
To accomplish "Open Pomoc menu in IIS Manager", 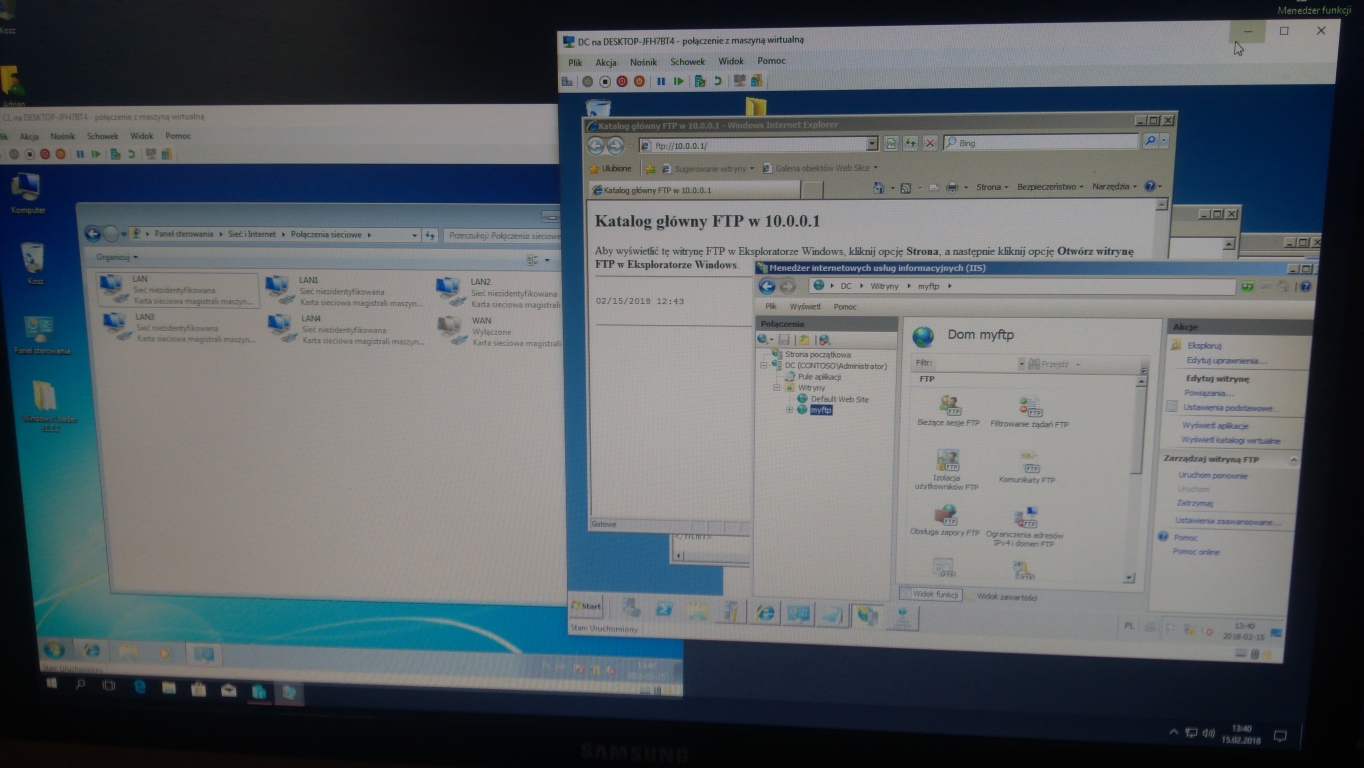I will [x=844, y=307].
